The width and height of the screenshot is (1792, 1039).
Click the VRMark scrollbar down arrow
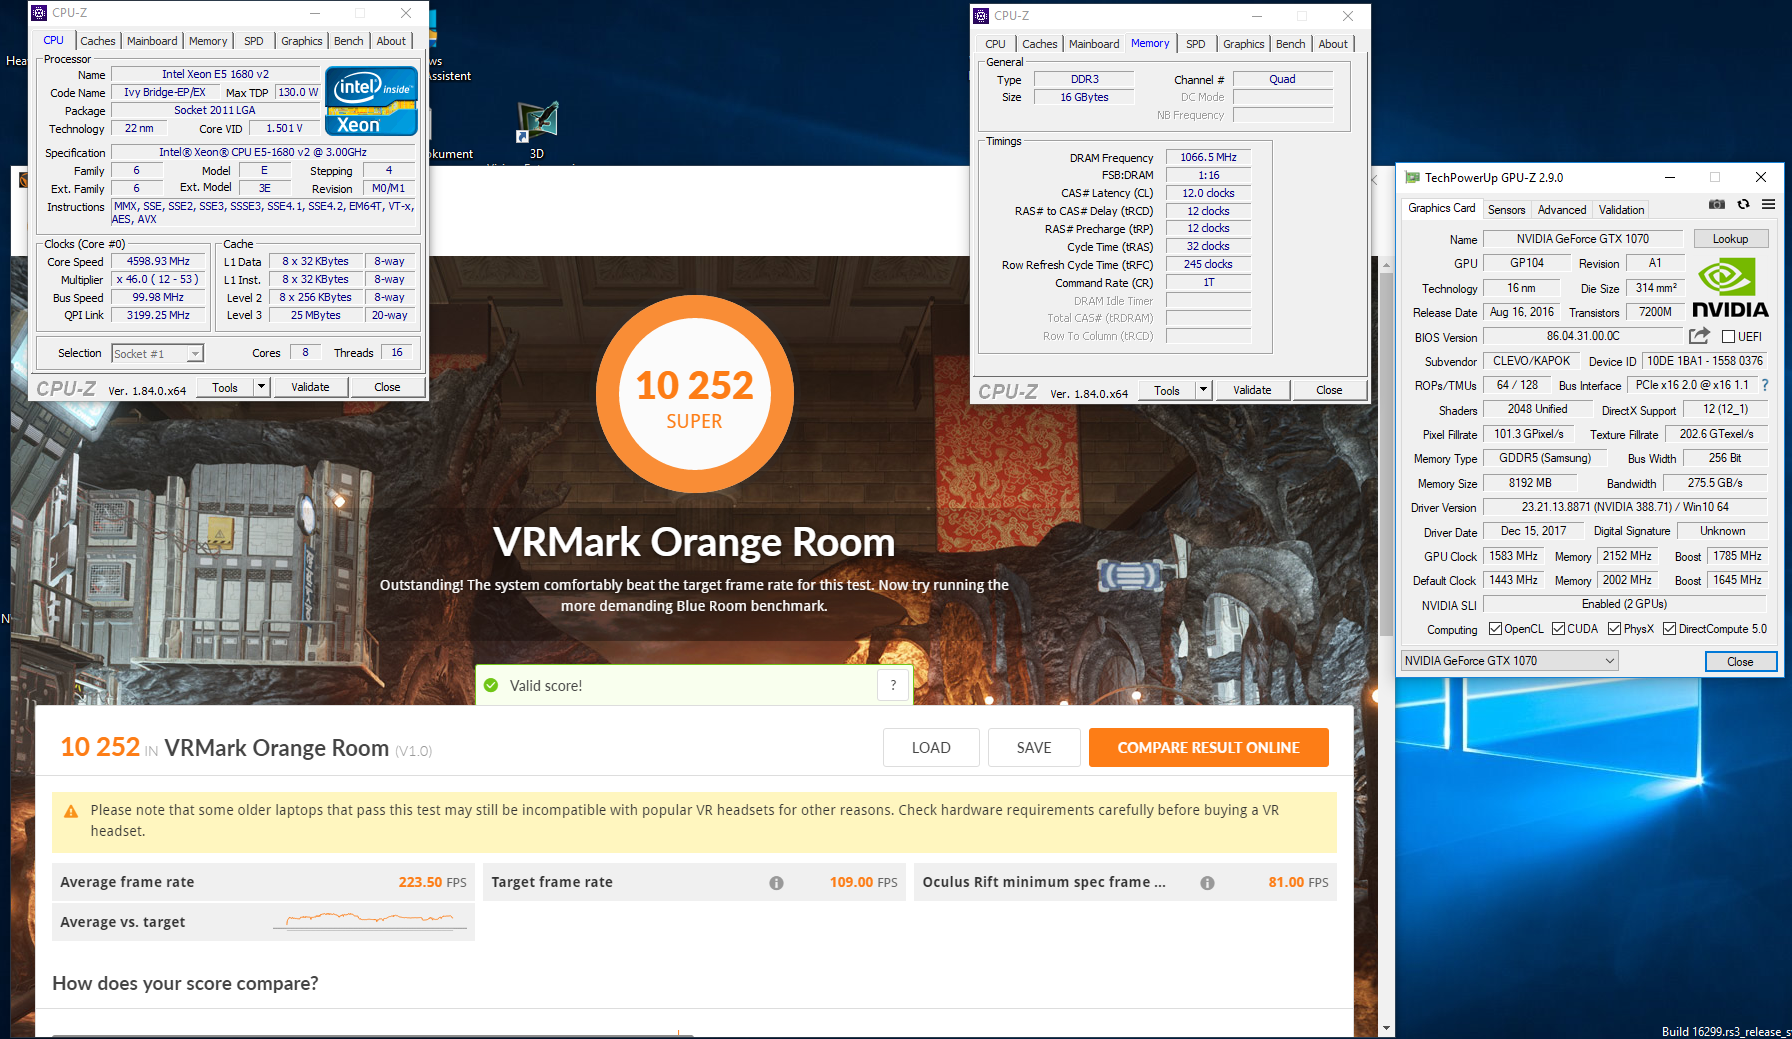coord(1386,1028)
